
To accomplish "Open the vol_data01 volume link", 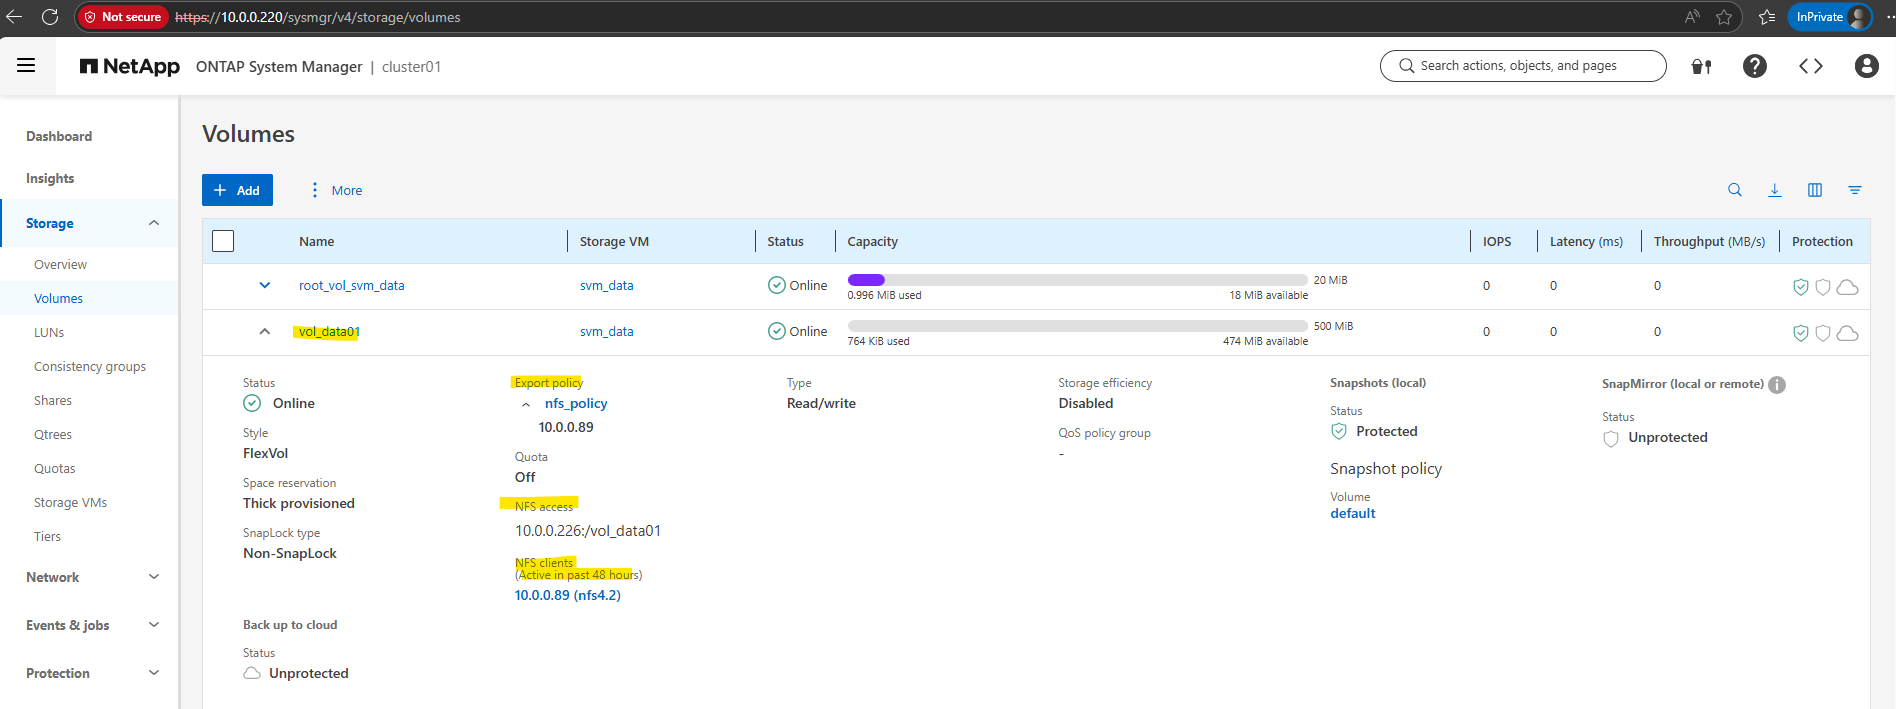I will [329, 331].
